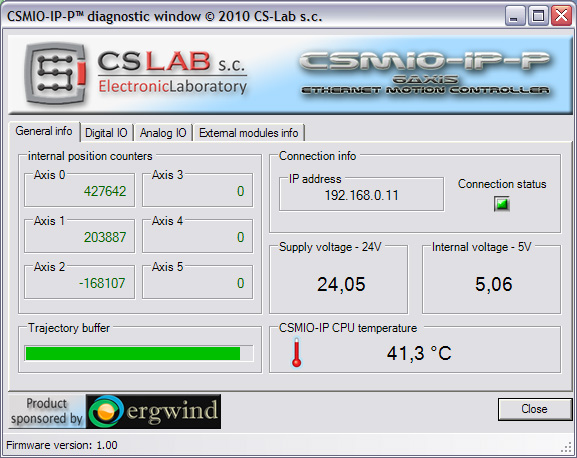Click the internal position counters group title

tap(90, 156)
